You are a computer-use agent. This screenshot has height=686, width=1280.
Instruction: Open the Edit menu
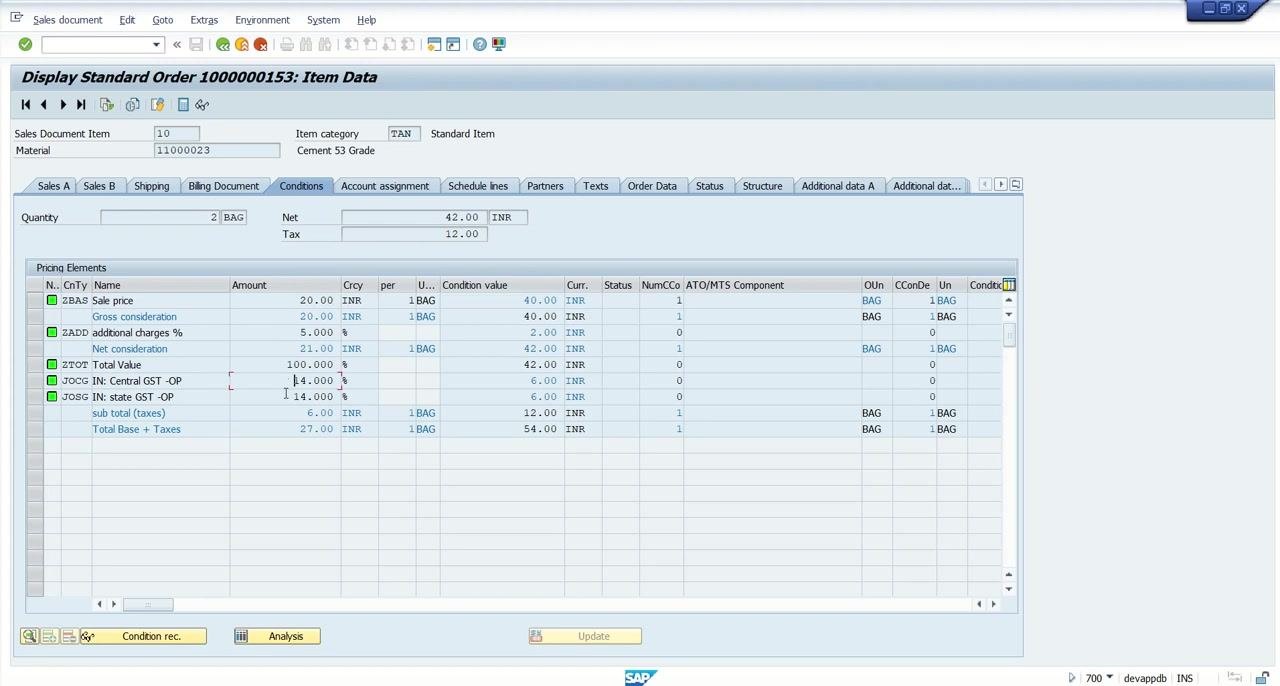(127, 20)
